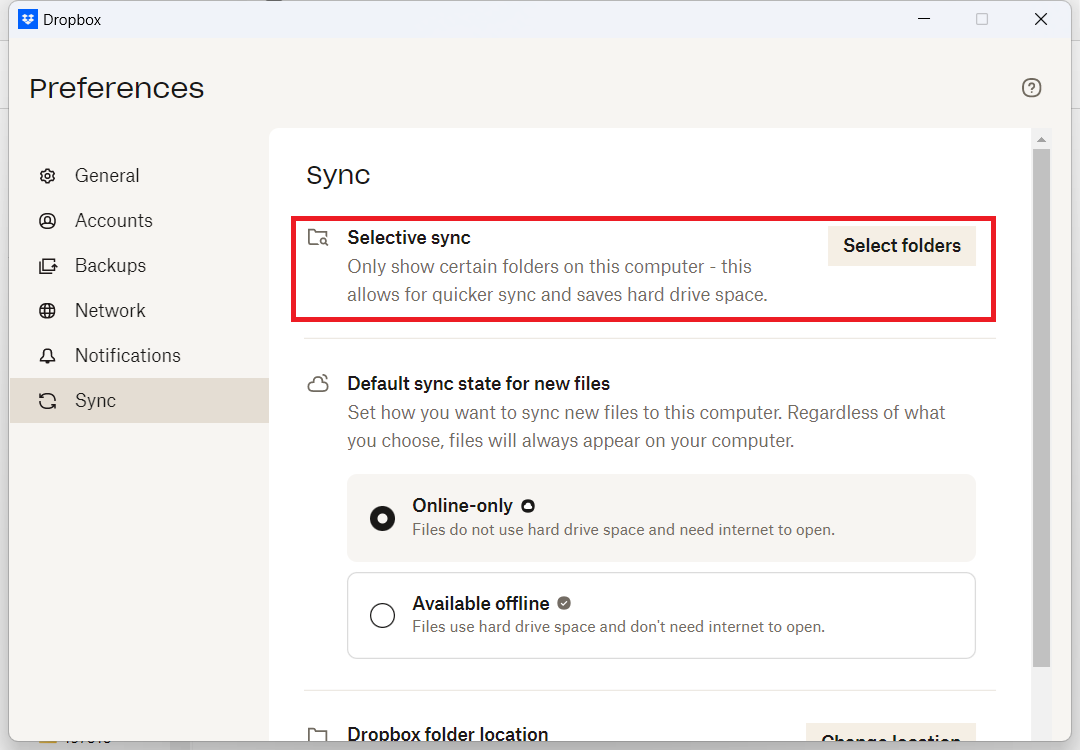The width and height of the screenshot is (1080, 750).
Task: Click the checkmark badge next to Available offline
Action: tap(564, 603)
